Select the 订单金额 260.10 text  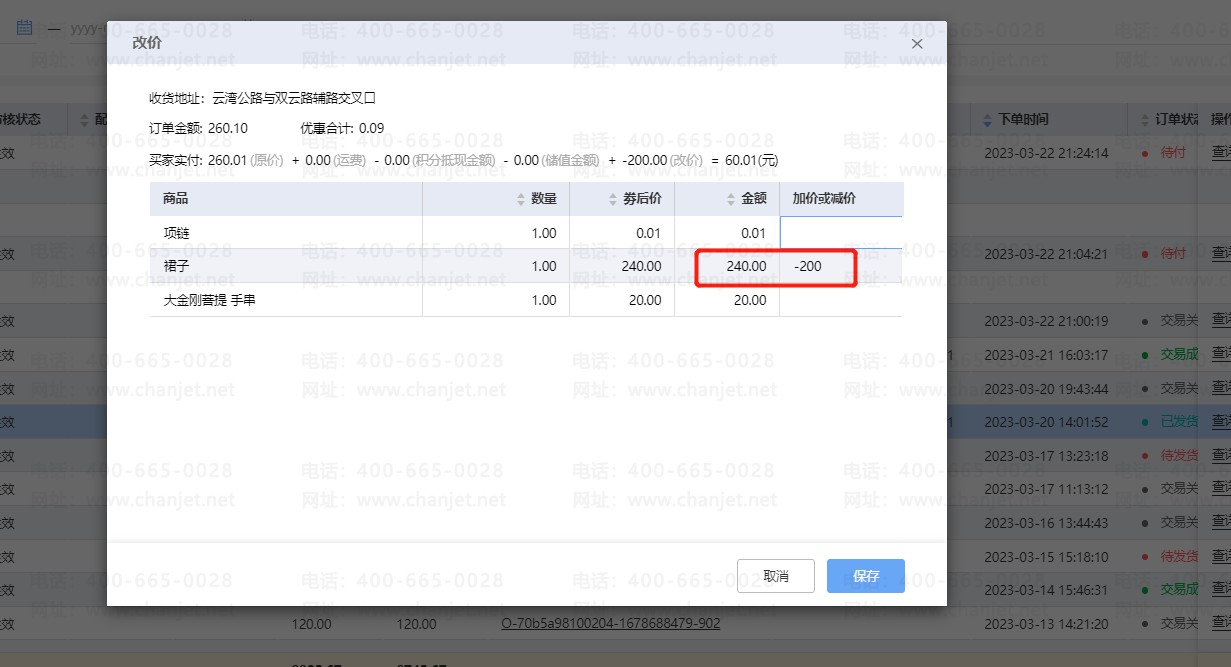pos(198,128)
